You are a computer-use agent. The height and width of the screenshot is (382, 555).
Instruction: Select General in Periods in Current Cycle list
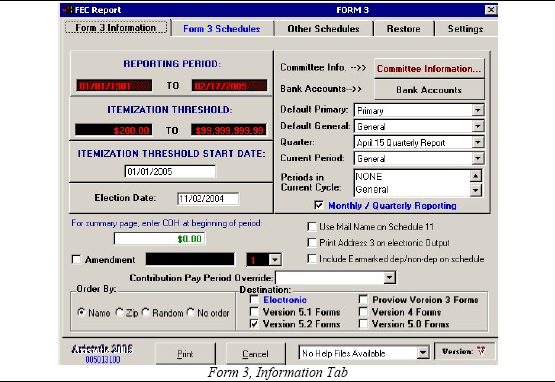pos(412,189)
